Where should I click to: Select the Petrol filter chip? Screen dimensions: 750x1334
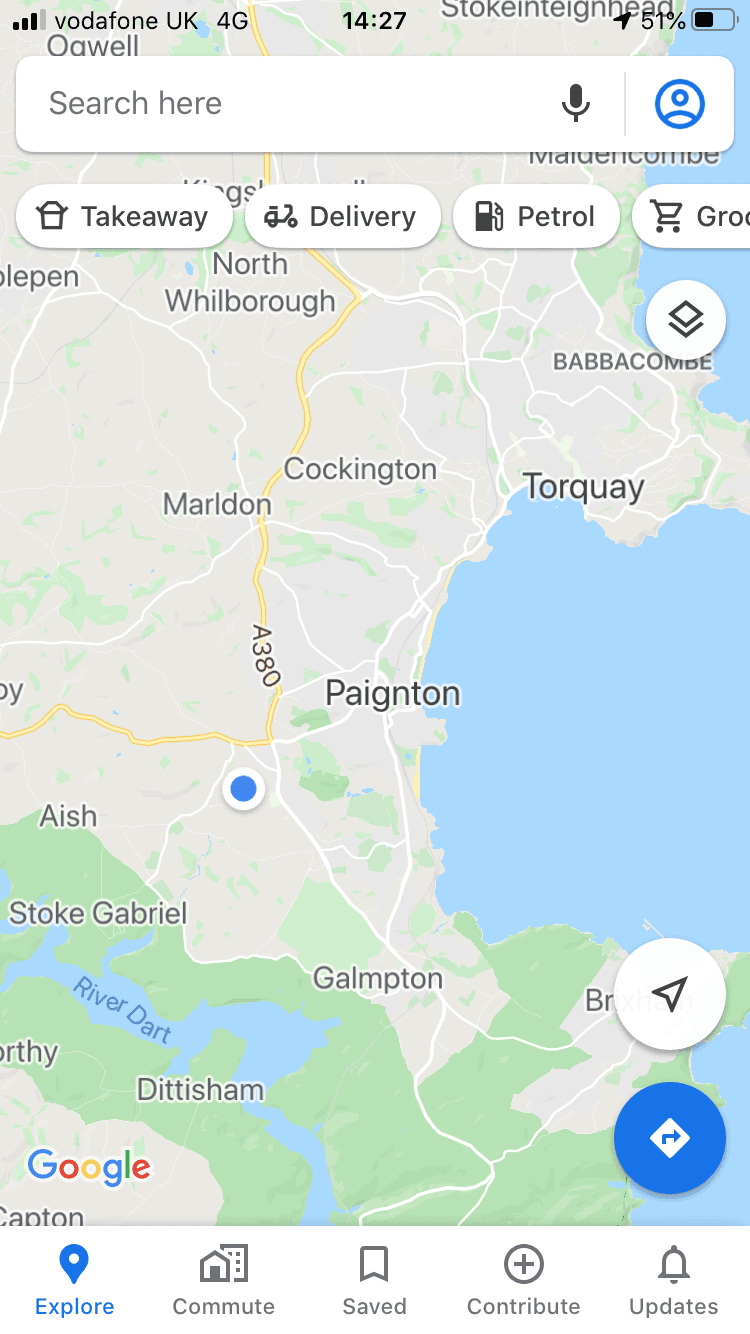pos(536,216)
